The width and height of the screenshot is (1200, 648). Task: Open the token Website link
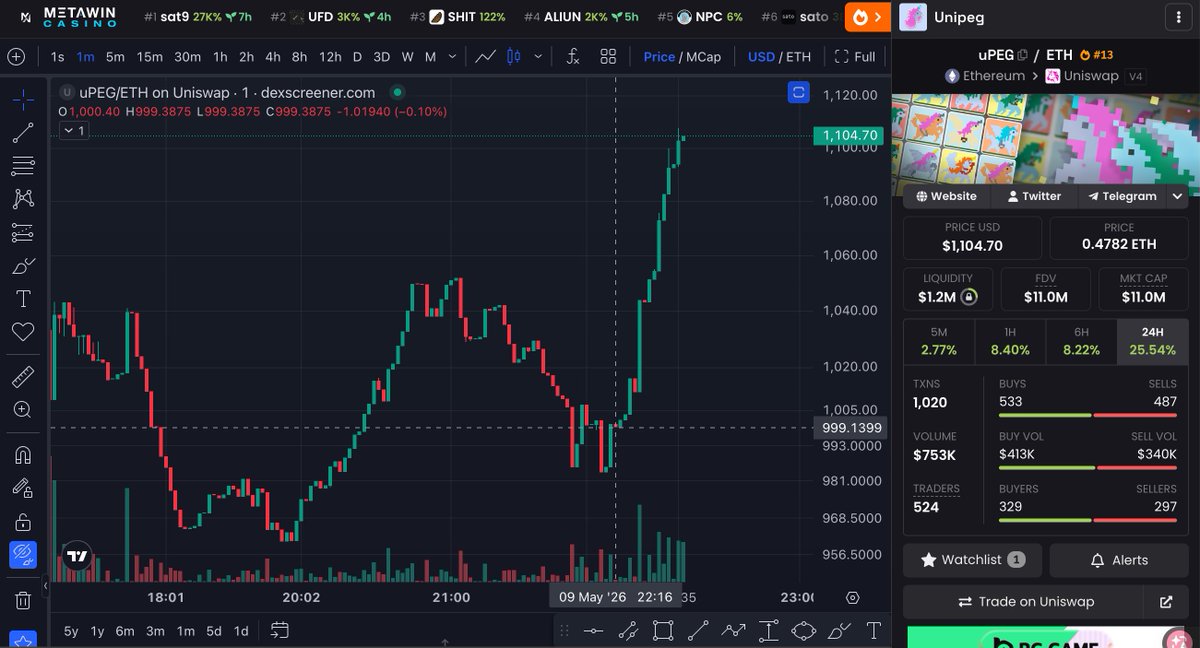pyautogui.click(x=946, y=196)
